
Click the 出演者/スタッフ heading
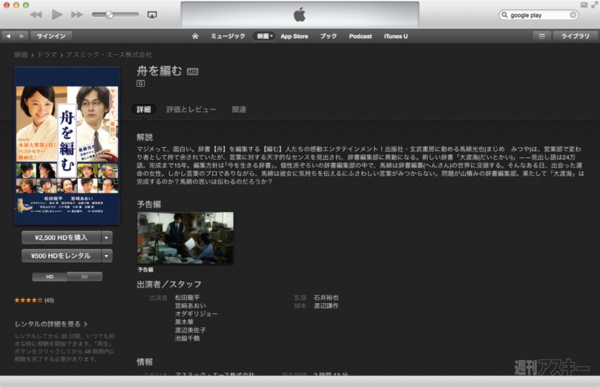click(x=169, y=284)
